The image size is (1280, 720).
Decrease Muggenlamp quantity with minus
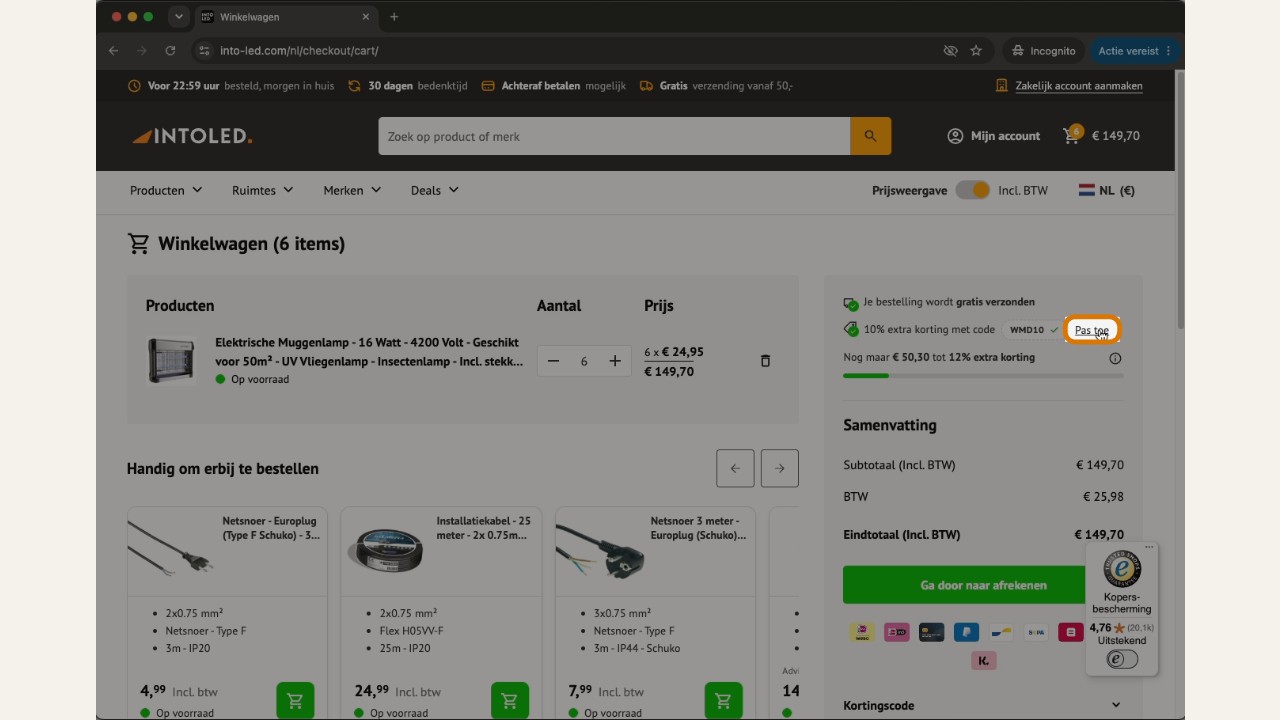(x=553, y=361)
